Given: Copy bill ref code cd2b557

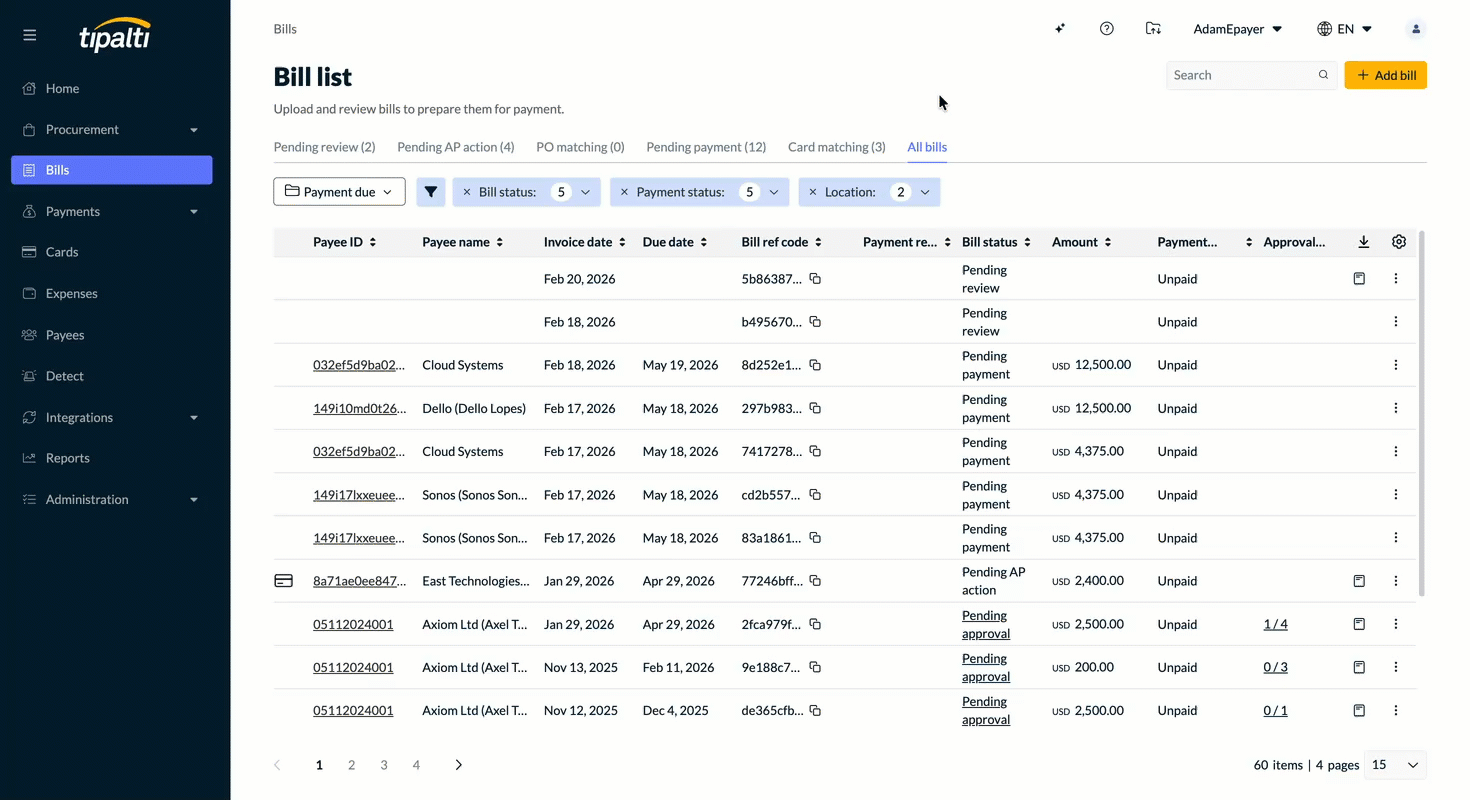Looking at the screenshot, I should 815,495.
